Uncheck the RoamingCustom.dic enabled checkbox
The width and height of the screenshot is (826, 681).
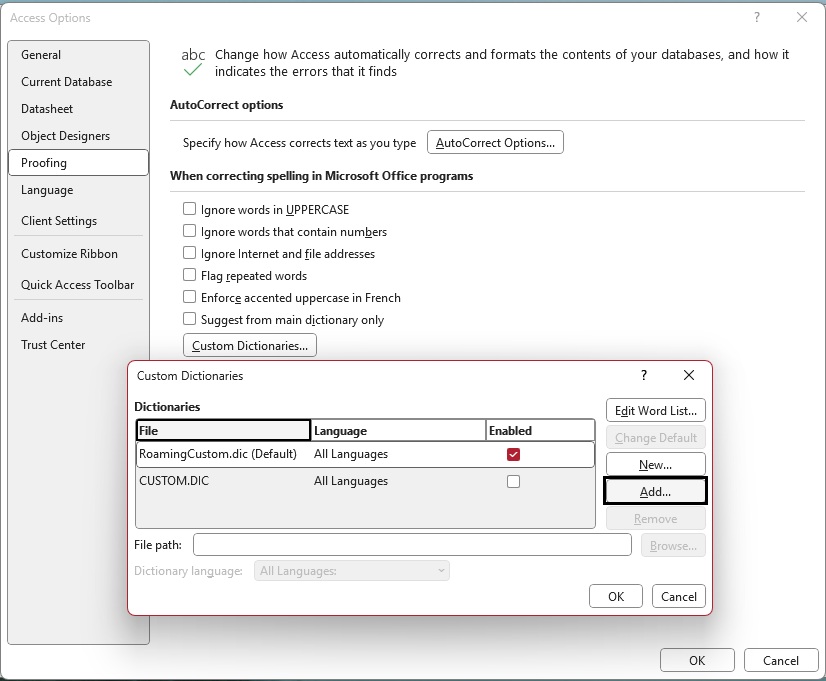pyautogui.click(x=513, y=454)
